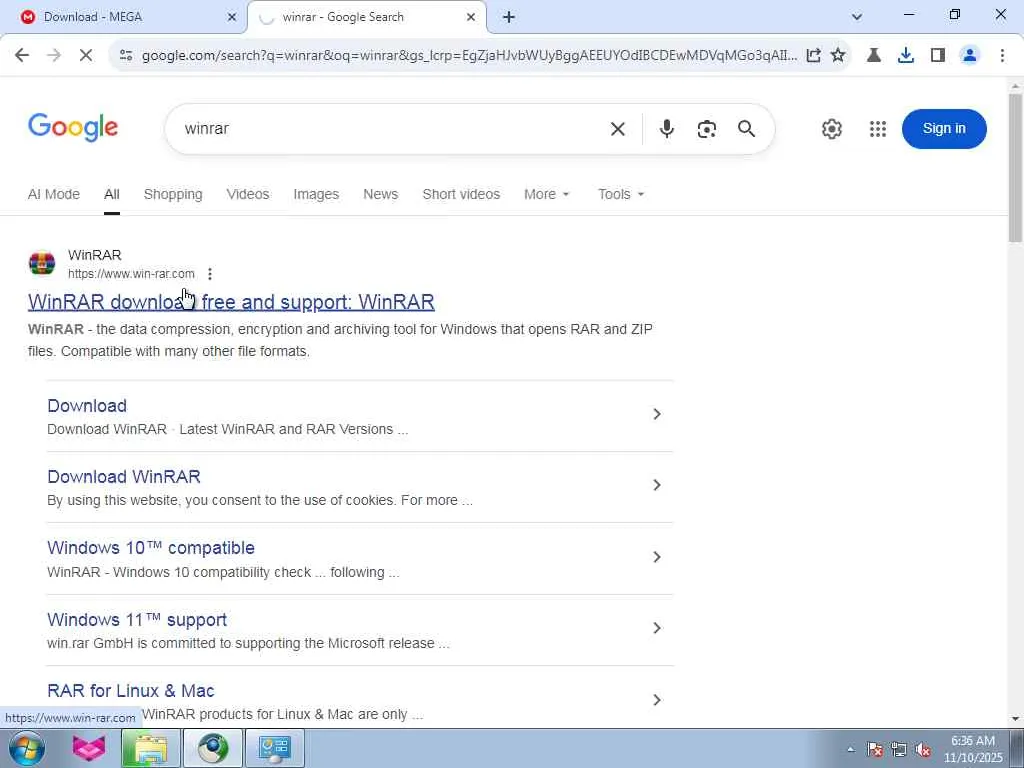
Task: Click scrollbar down arrow at page bottom
Action: tap(1015, 719)
